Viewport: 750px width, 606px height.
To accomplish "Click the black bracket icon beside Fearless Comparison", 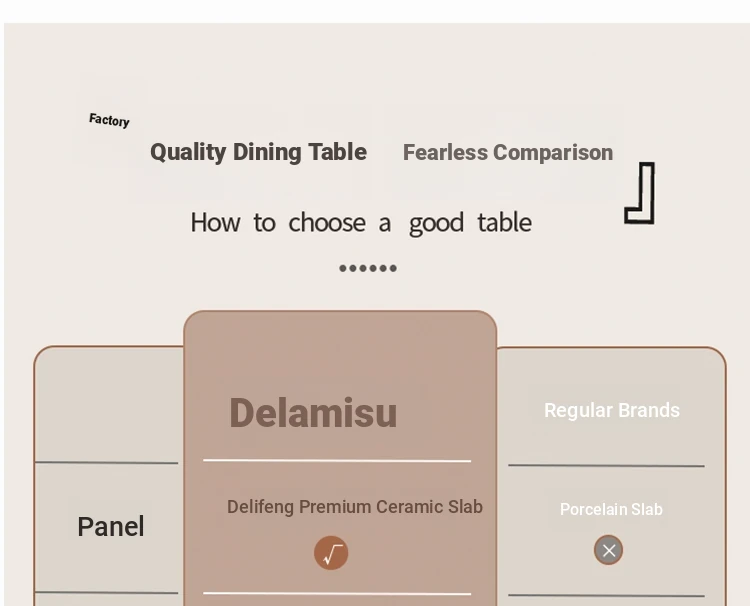I will click(x=641, y=193).
